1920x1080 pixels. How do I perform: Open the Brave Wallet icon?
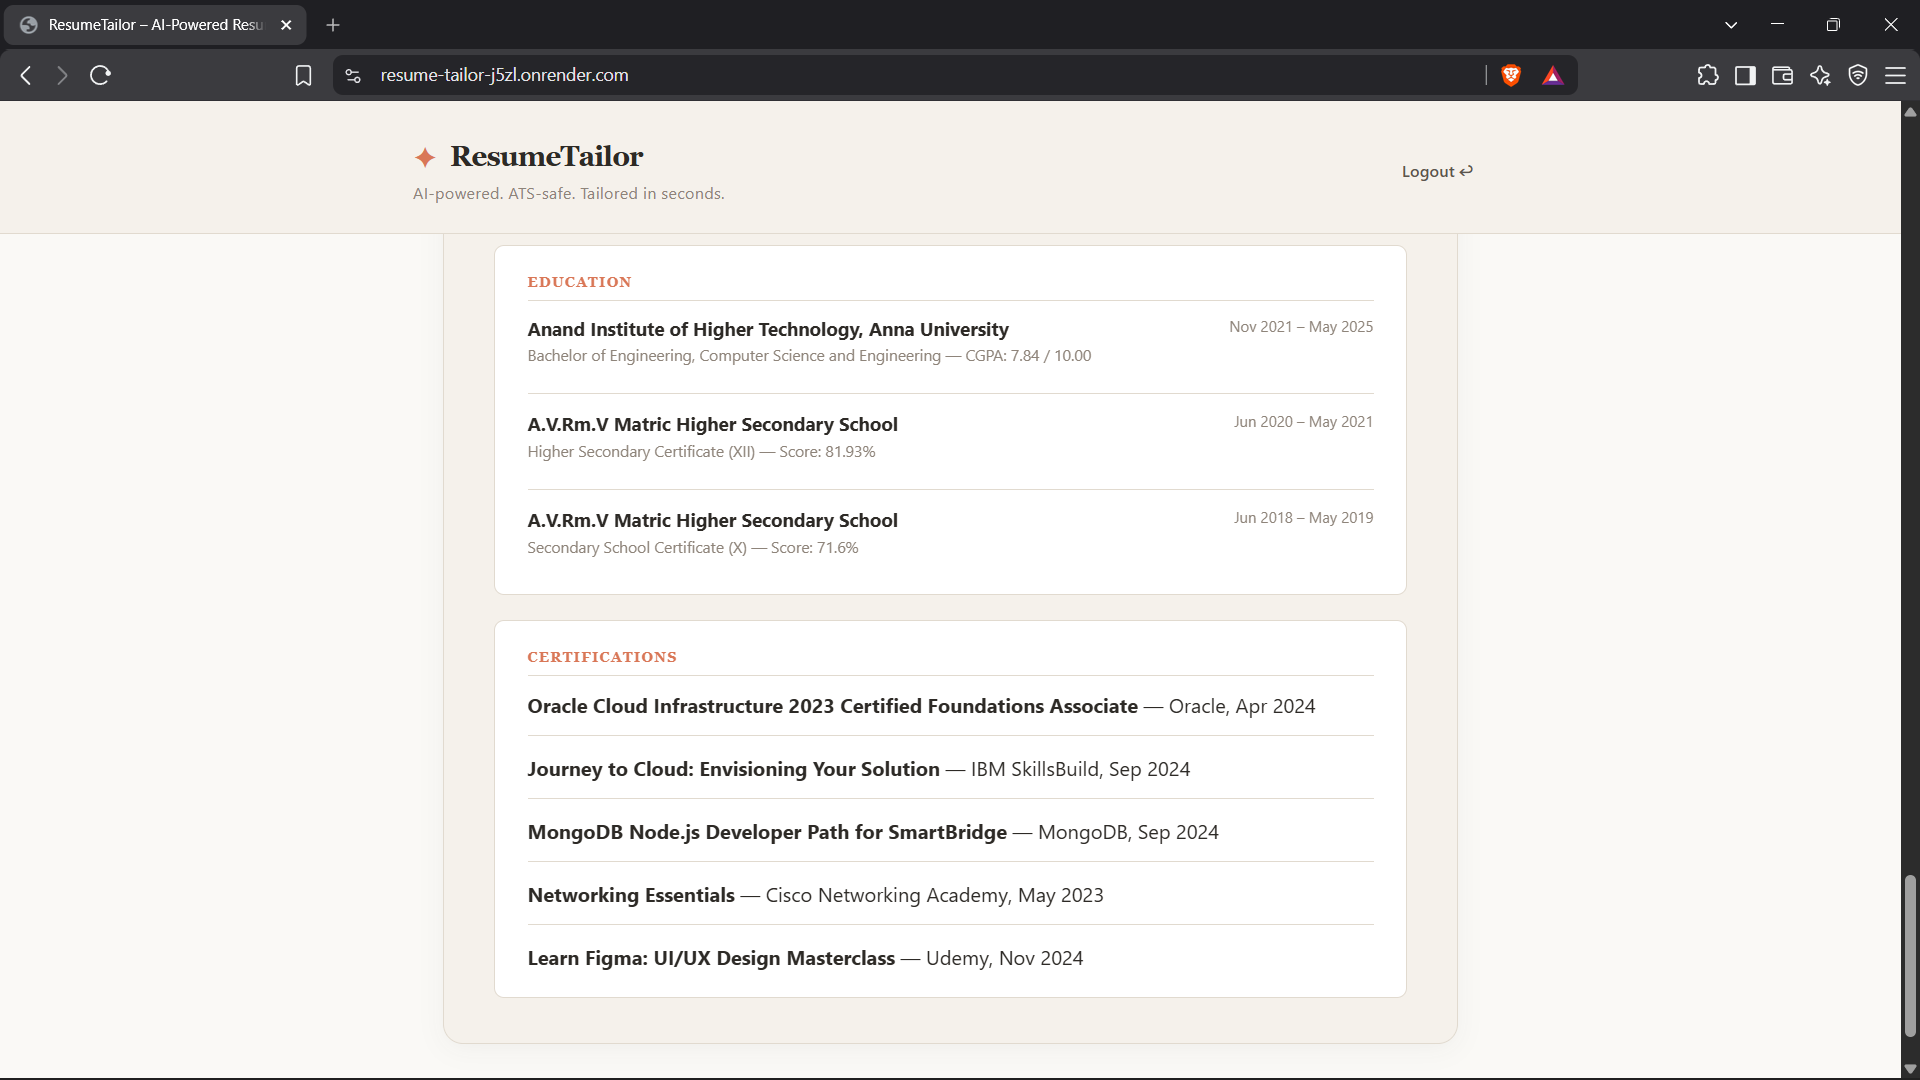tap(1782, 75)
